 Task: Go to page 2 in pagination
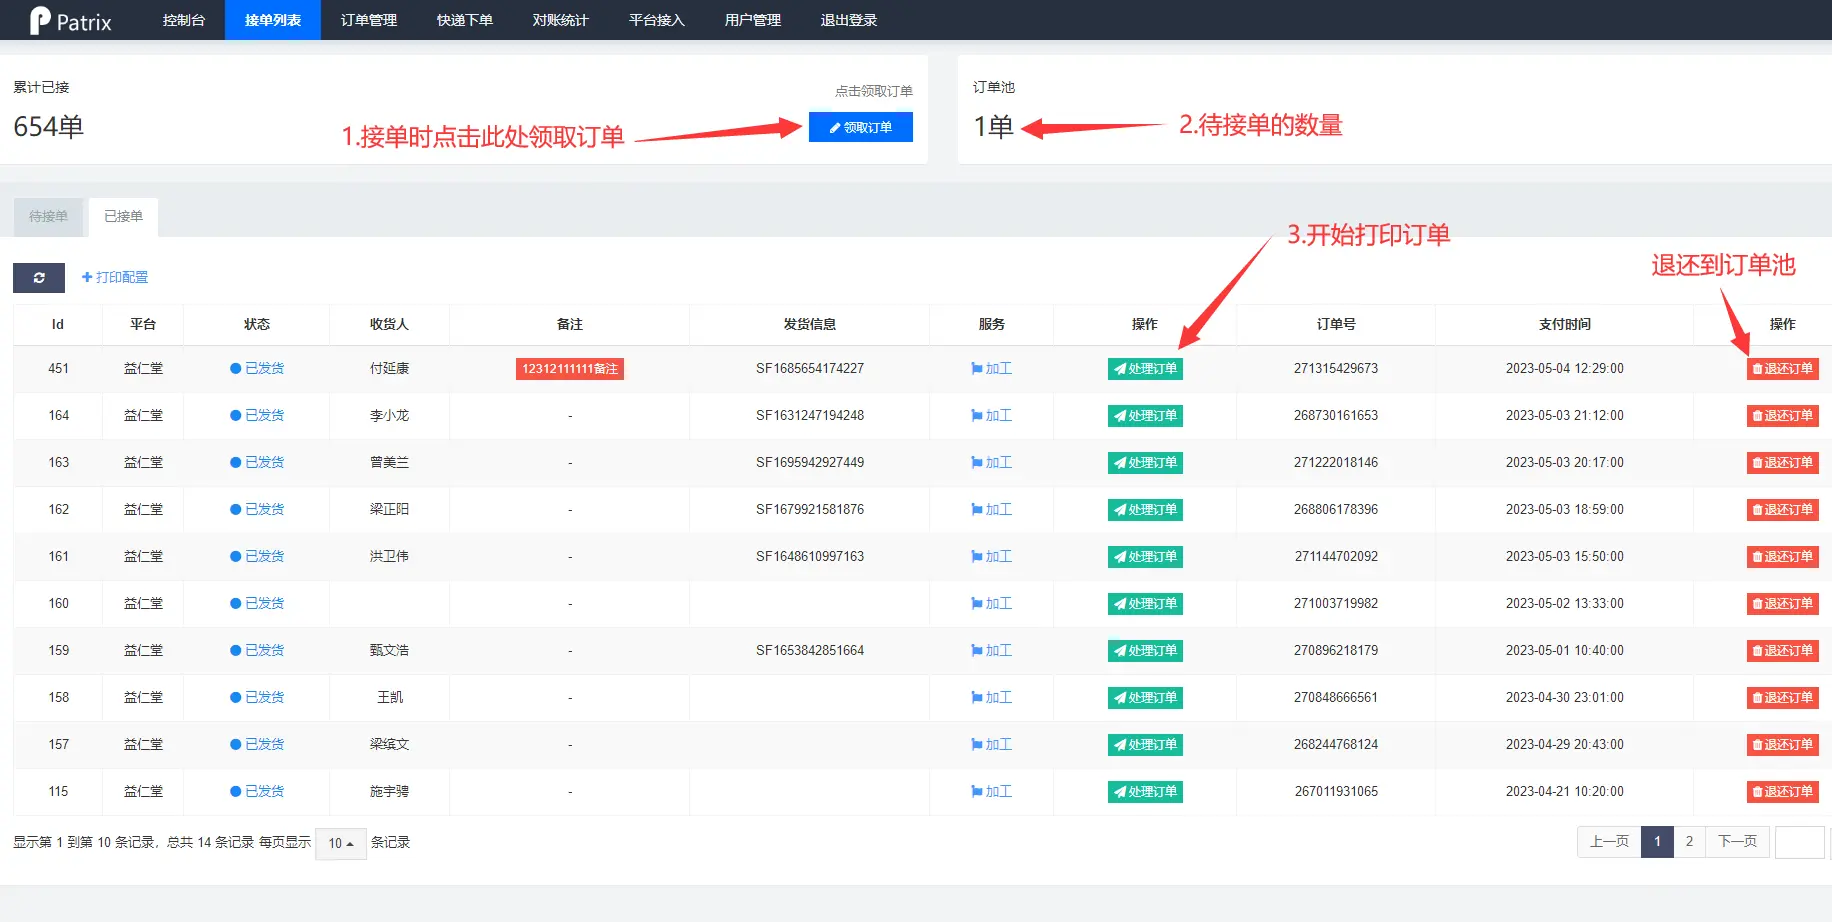tap(1689, 842)
